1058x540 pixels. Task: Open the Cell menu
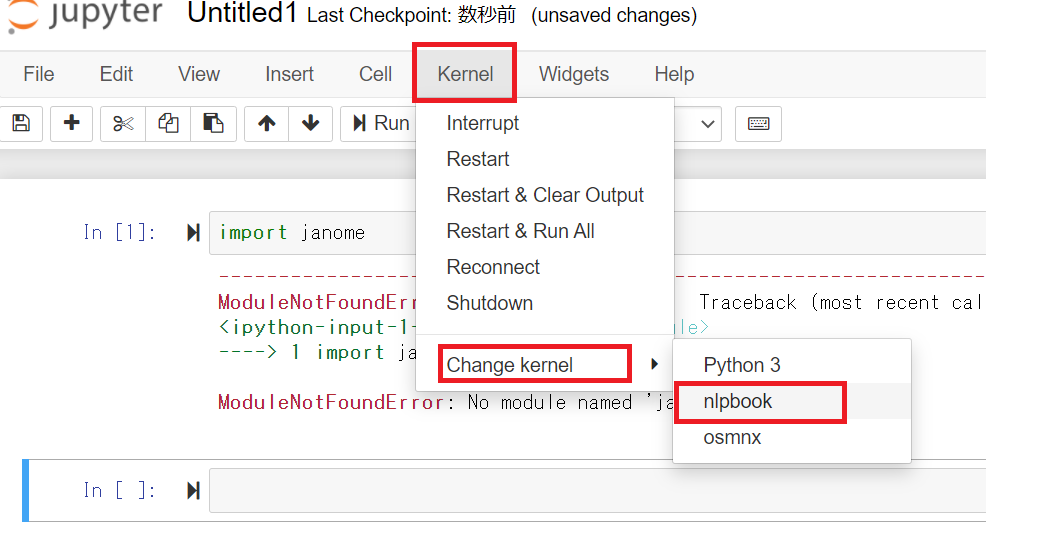click(375, 74)
